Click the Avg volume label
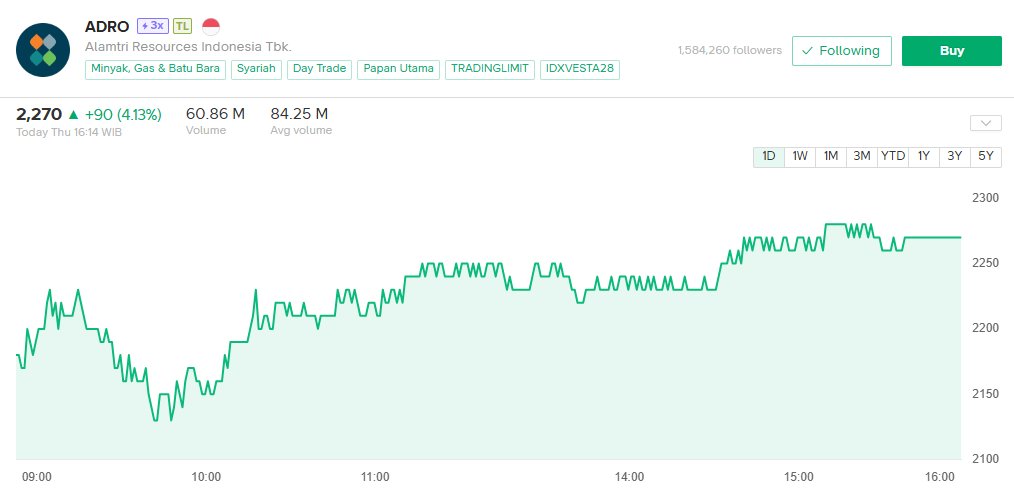The width and height of the screenshot is (1014, 504). click(x=301, y=131)
